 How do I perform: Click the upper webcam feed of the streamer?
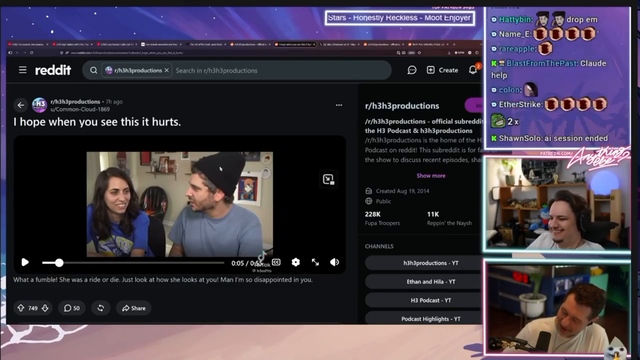pyautogui.click(x=557, y=204)
